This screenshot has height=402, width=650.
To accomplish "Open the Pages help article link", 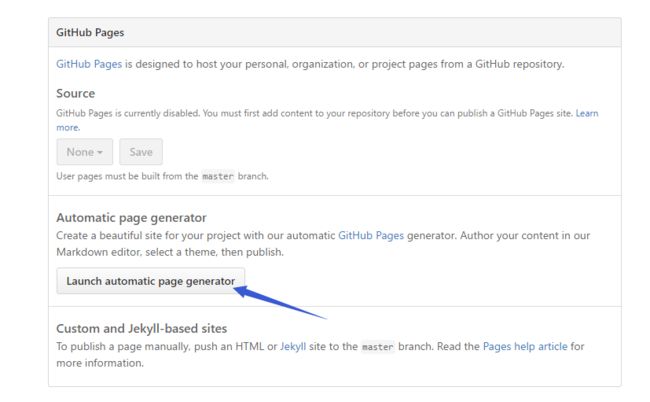I will click(525, 346).
